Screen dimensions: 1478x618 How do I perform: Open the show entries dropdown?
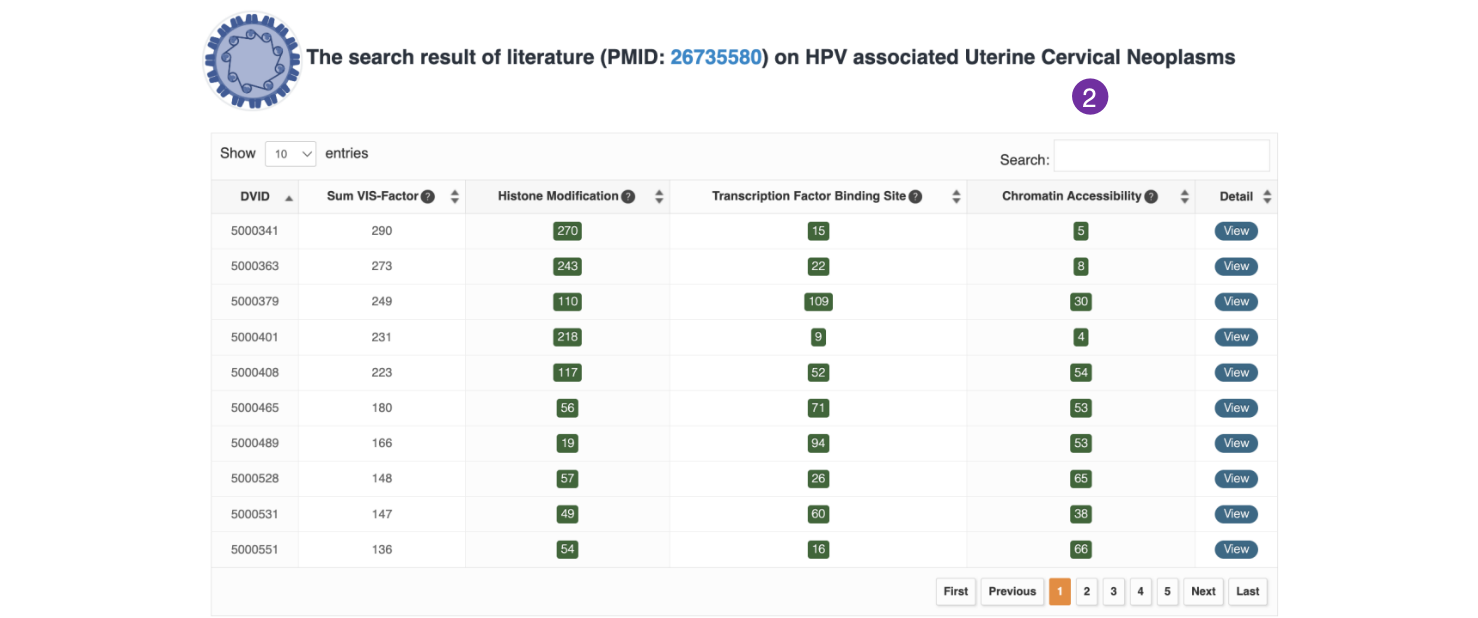click(x=291, y=154)
